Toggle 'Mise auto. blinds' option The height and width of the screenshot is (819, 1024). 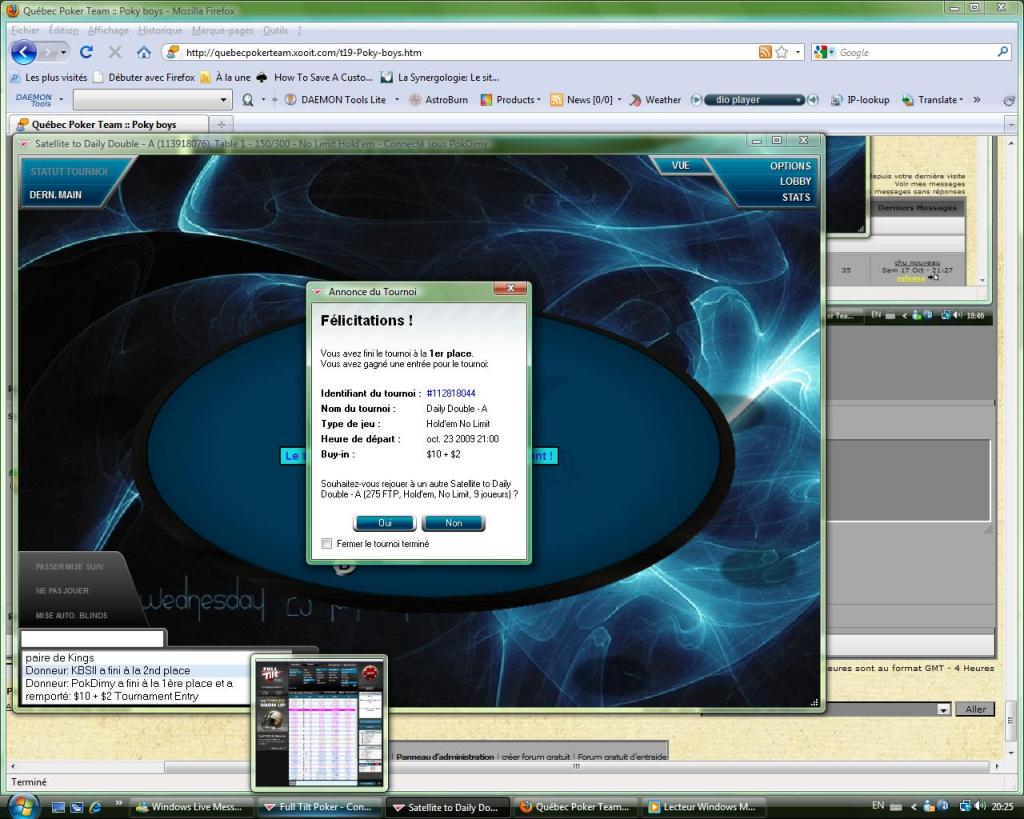pos(71,615)
